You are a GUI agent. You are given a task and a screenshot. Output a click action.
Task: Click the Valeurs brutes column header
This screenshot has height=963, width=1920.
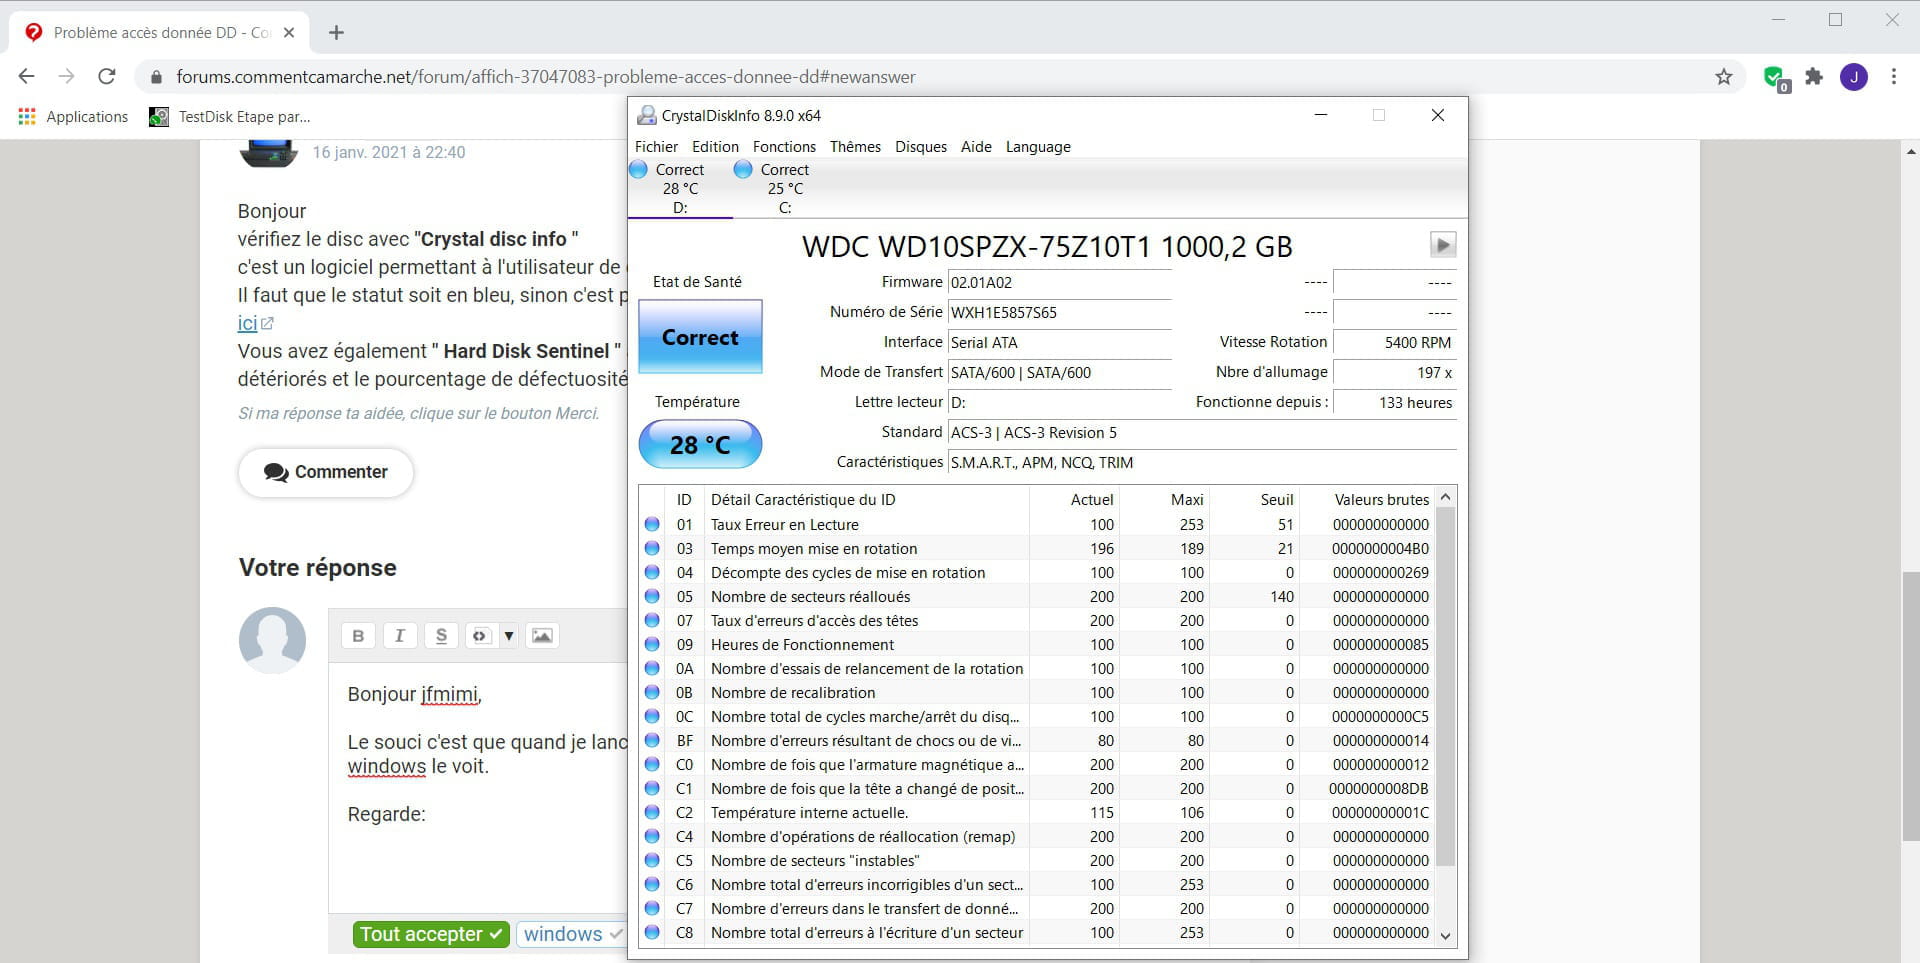click(1381, 499)
